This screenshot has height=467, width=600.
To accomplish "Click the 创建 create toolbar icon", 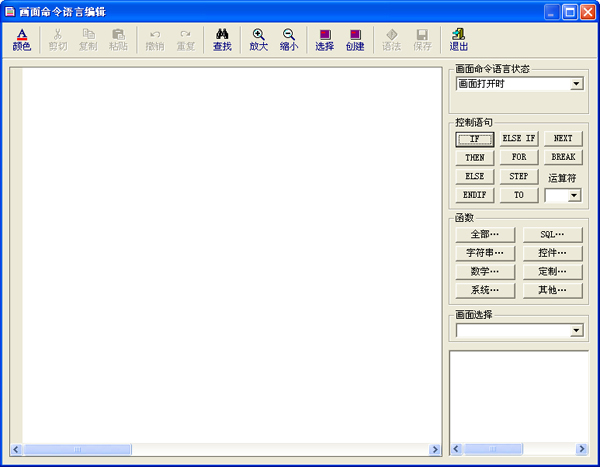I will tap(355, 40).
